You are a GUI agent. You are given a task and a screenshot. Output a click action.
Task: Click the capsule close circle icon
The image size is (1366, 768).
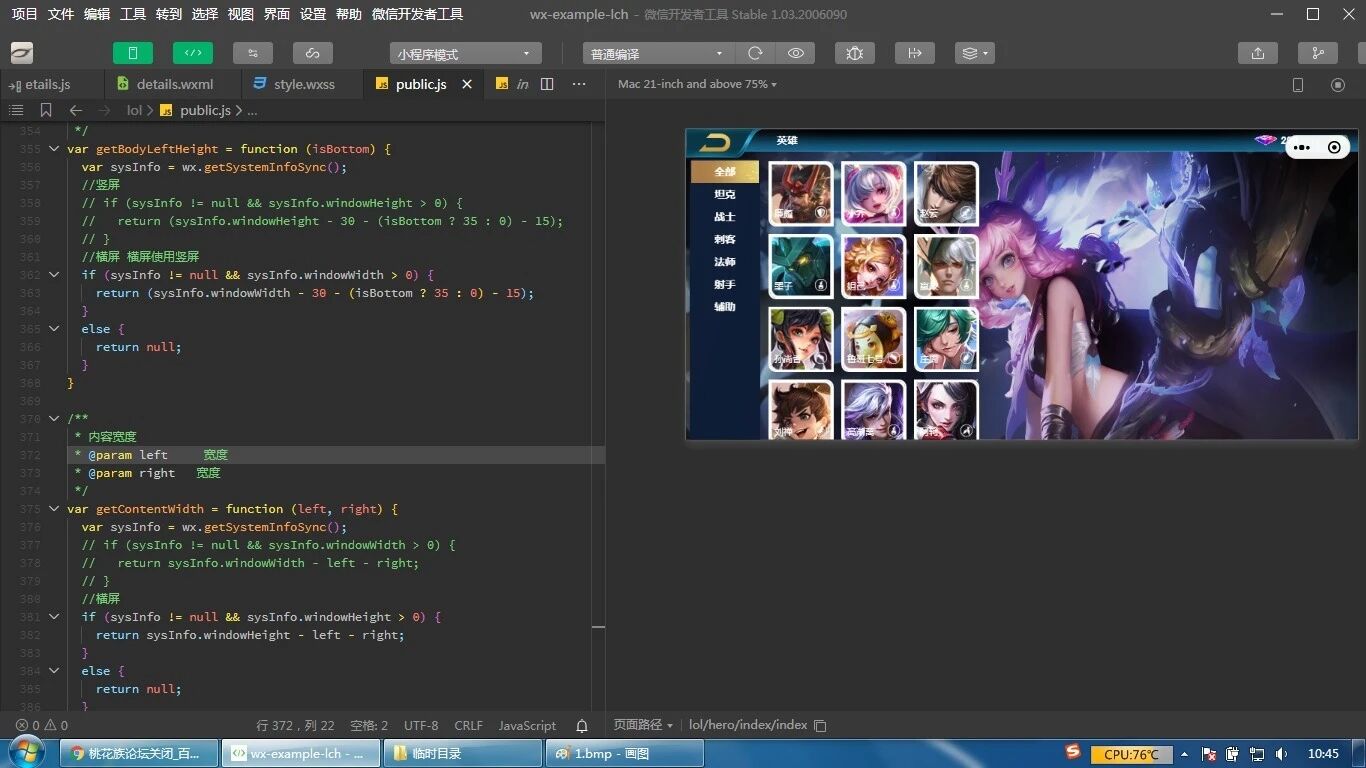point(1334,147)
